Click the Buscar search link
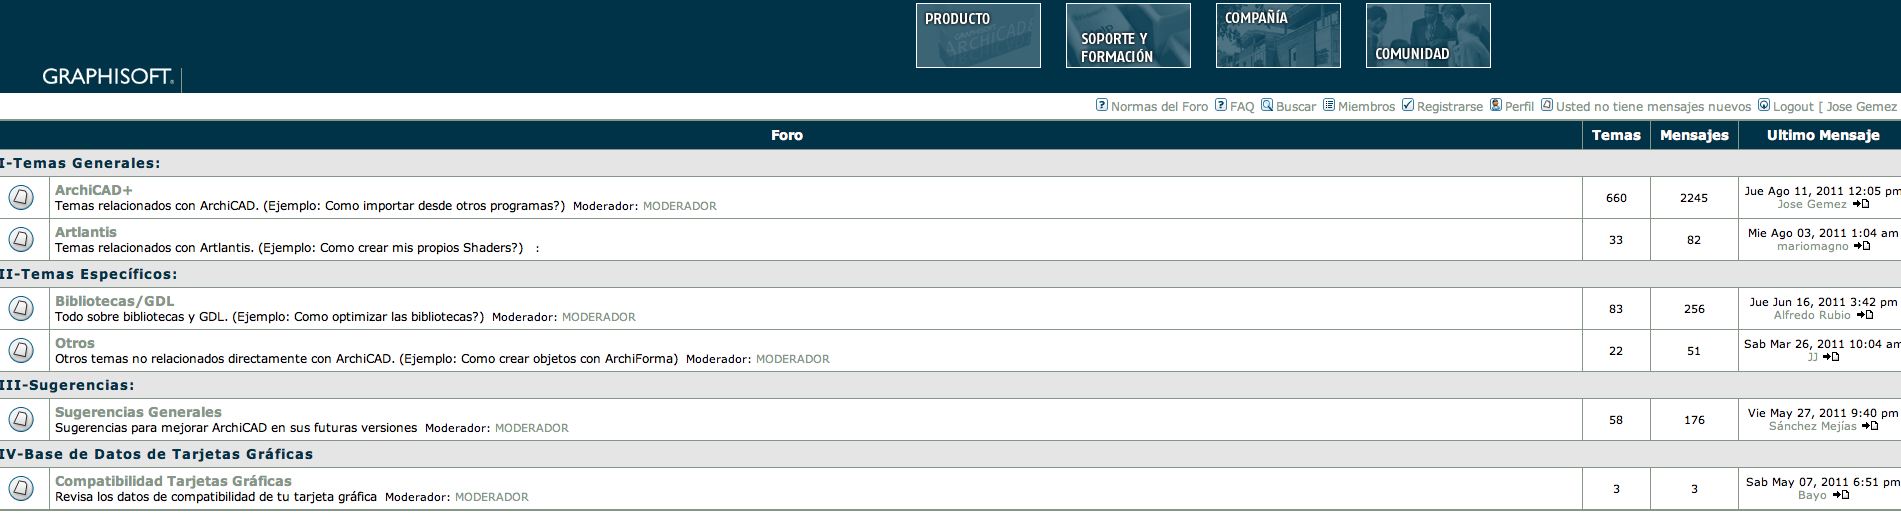Image resolution: width=1901 pixels, height=519 pixels. (x=1295, y=106)
